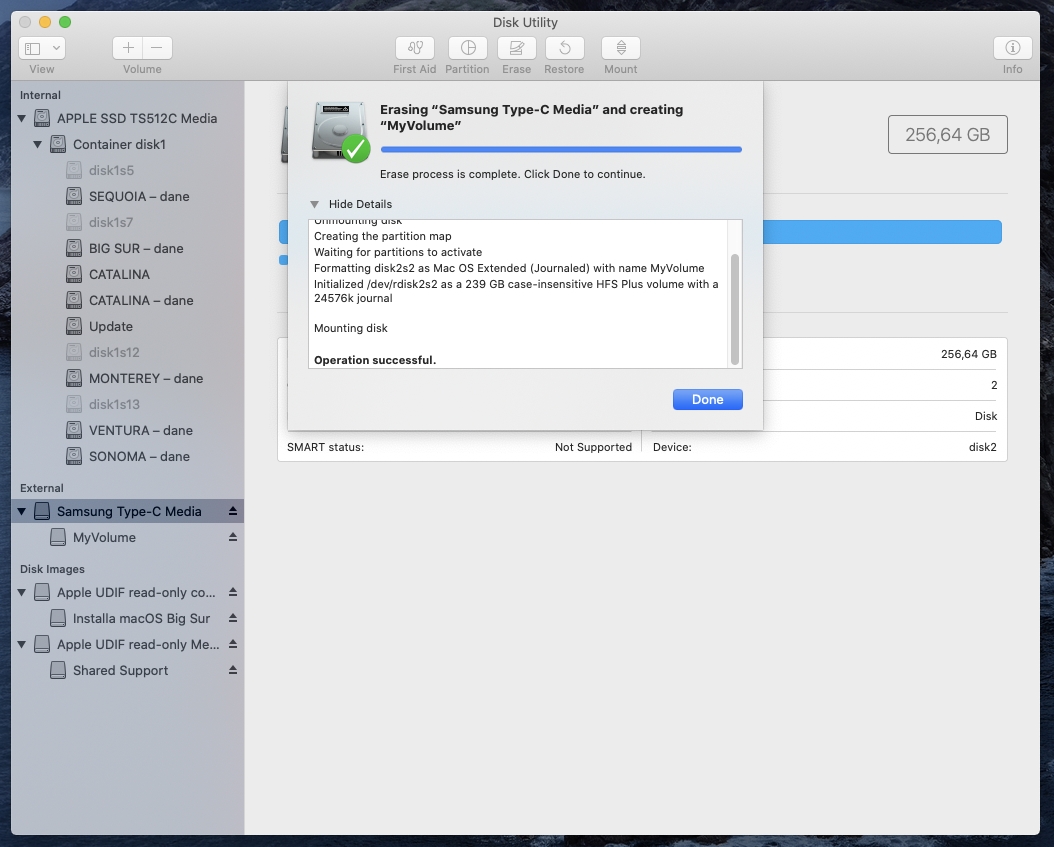Image resolution: width=1054 pixels, height=847 pixels.
Task: Select Samsung Type-C Media in sidebar
Action: pyautogui.click(x=128, y=511)
